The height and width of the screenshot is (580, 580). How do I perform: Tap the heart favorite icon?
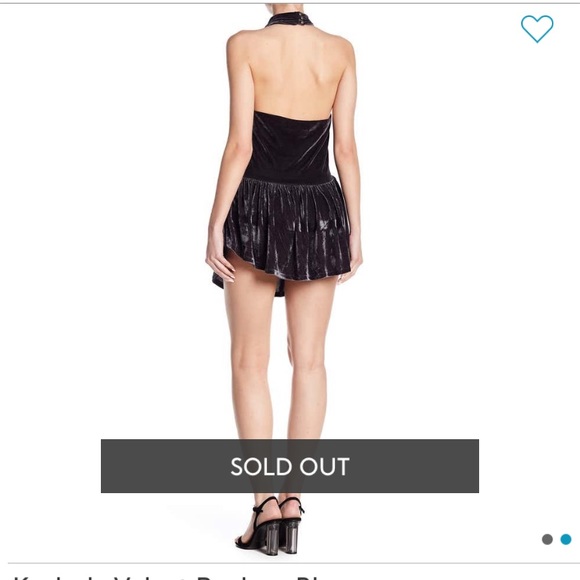point(537,29)
